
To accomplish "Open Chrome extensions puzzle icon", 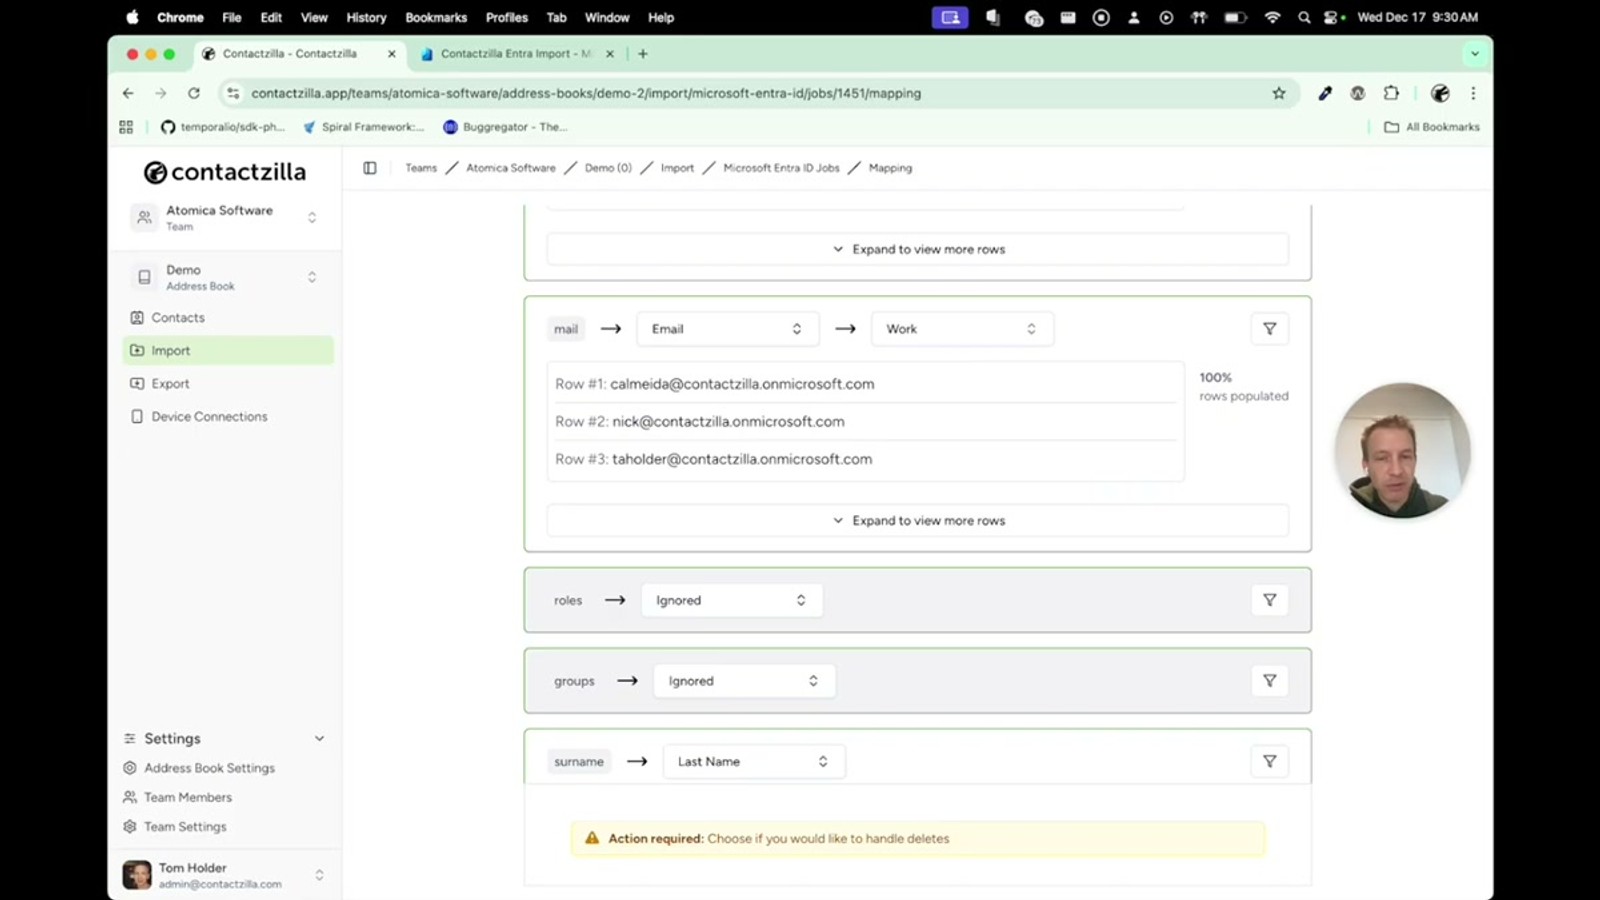I will click(1391, 93).
